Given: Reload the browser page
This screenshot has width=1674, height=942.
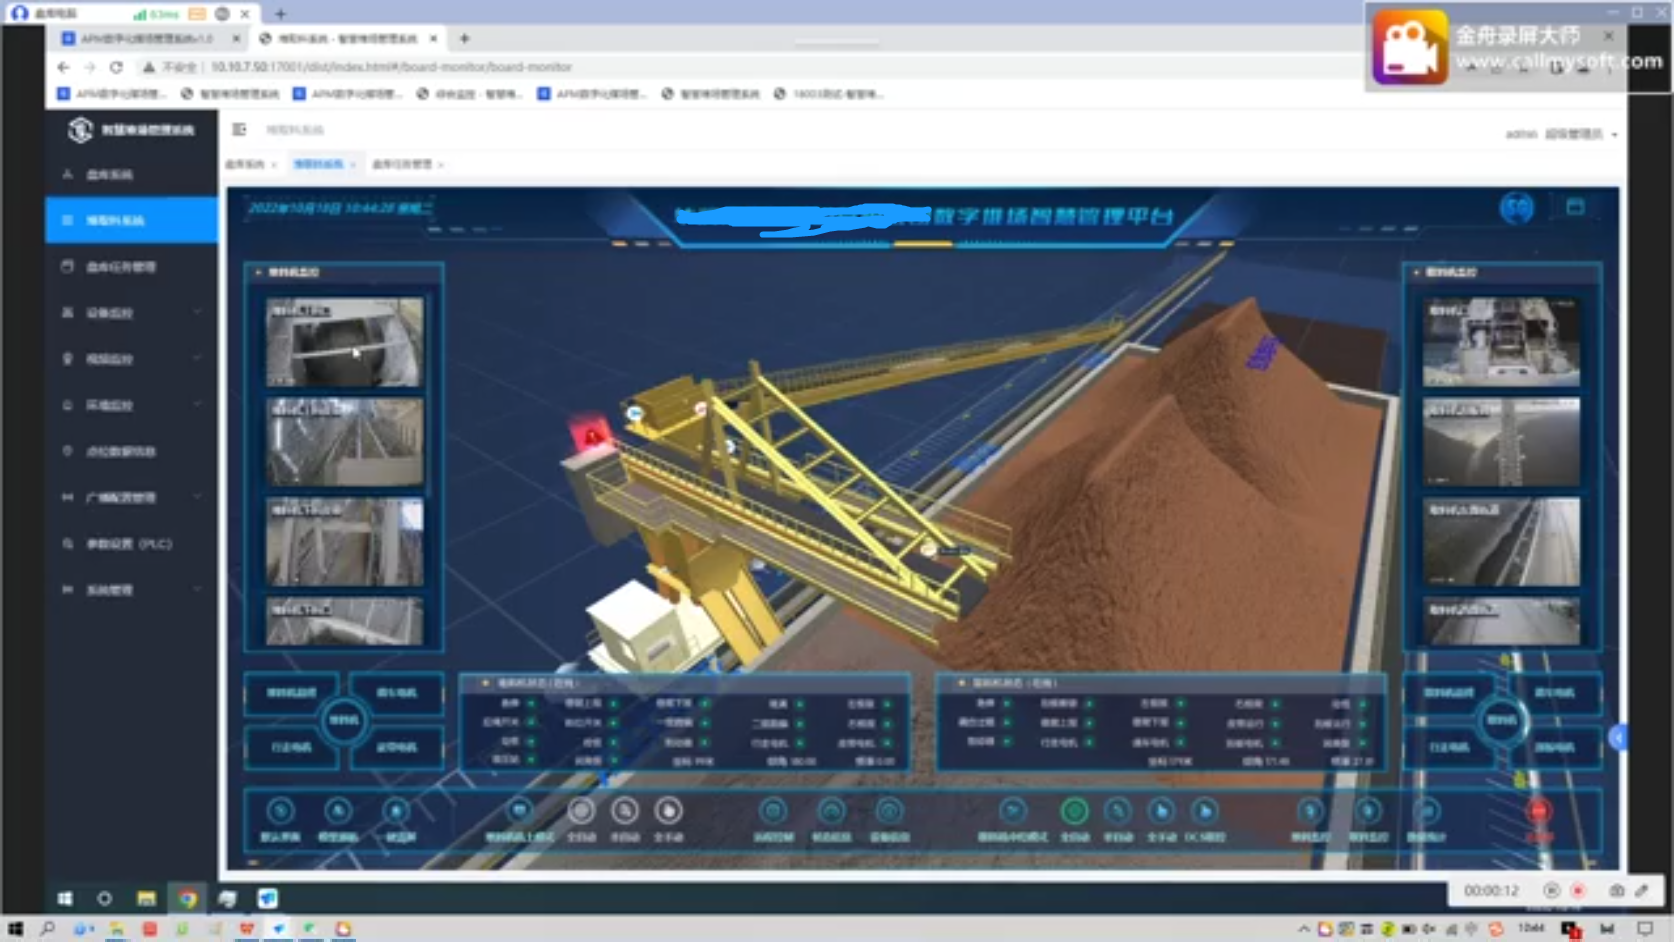Looking at the screenshot, I should coord(116,67).
